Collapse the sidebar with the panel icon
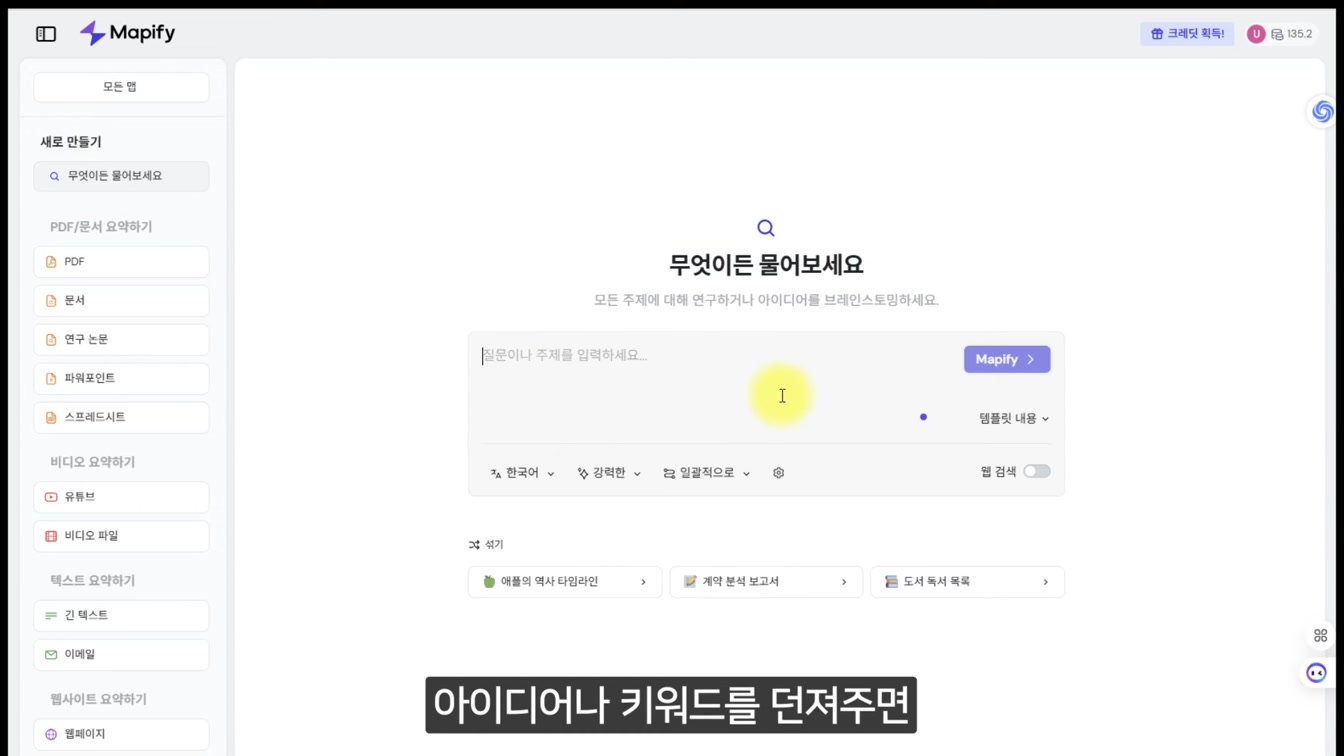This screenshot has height=756, width=1344. (46, 34)
